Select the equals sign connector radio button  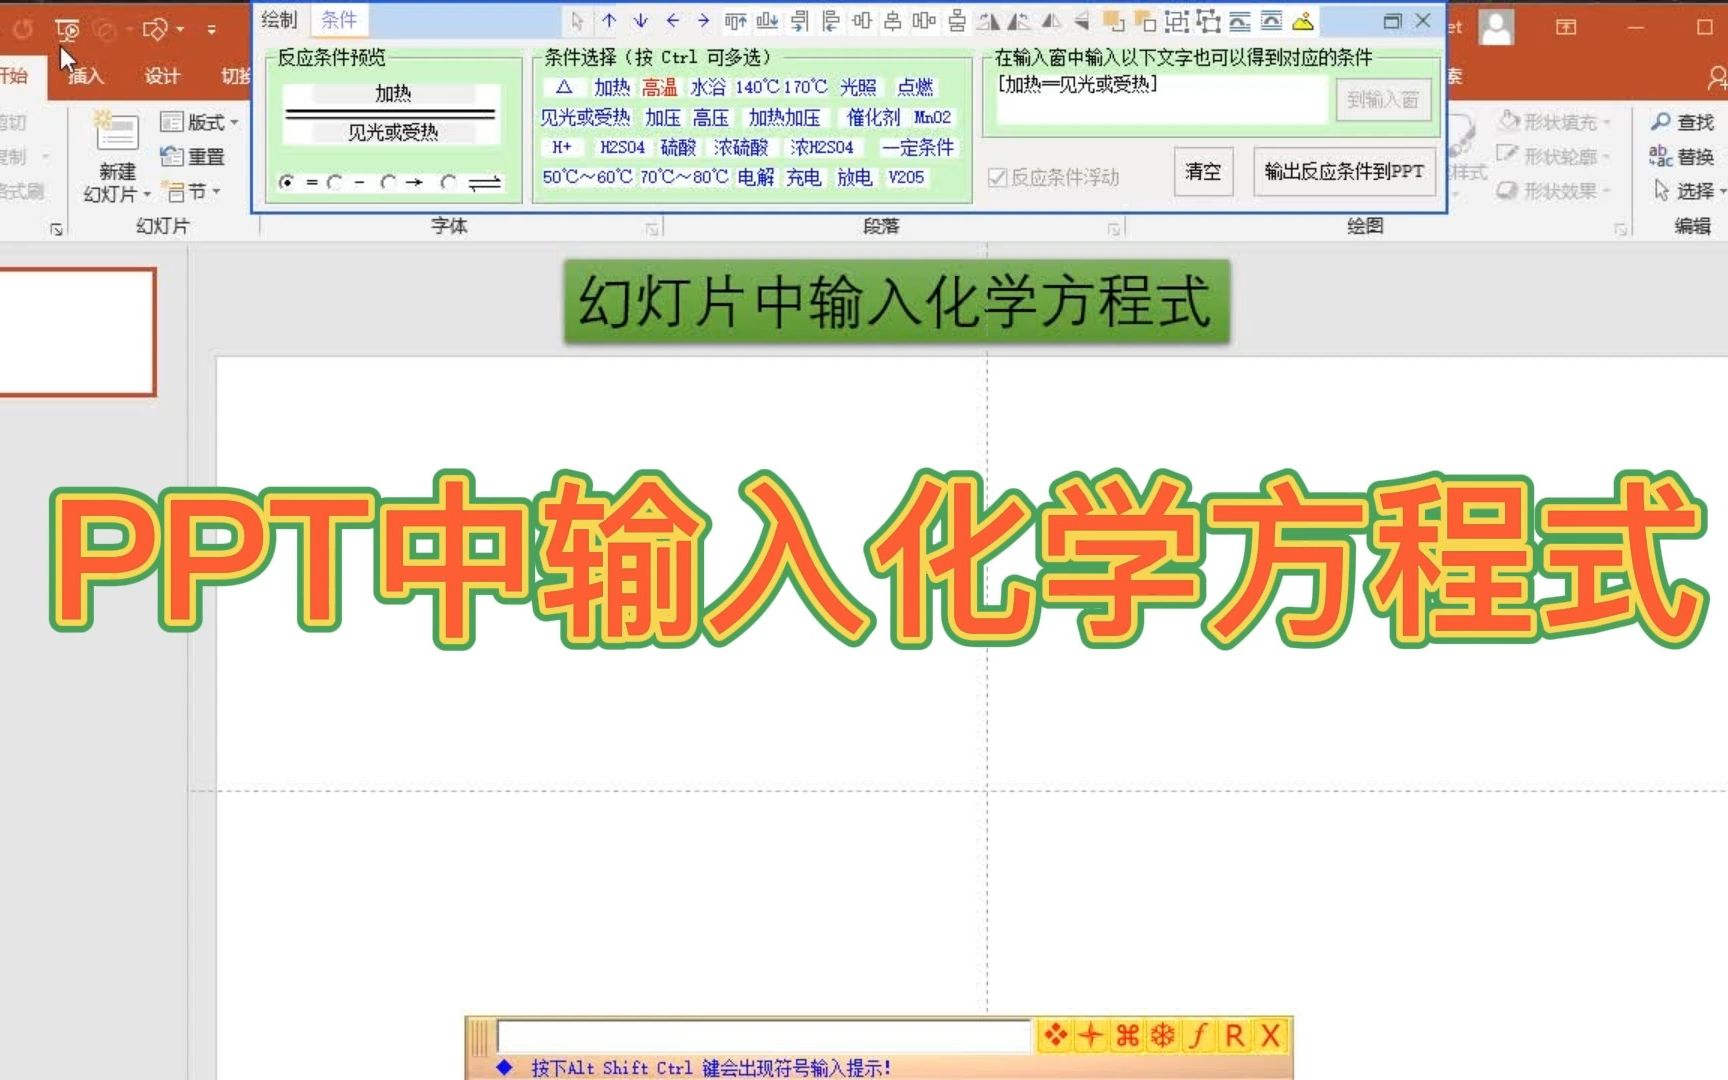point(287,182)
